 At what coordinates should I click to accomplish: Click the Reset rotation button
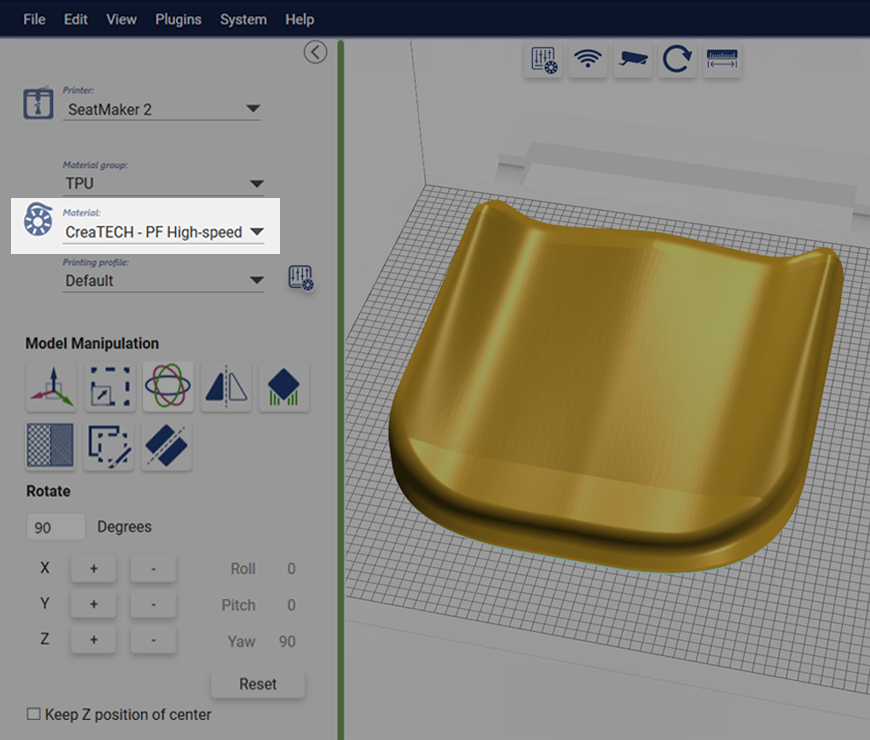pyautogui.click(x=258, y=684)
